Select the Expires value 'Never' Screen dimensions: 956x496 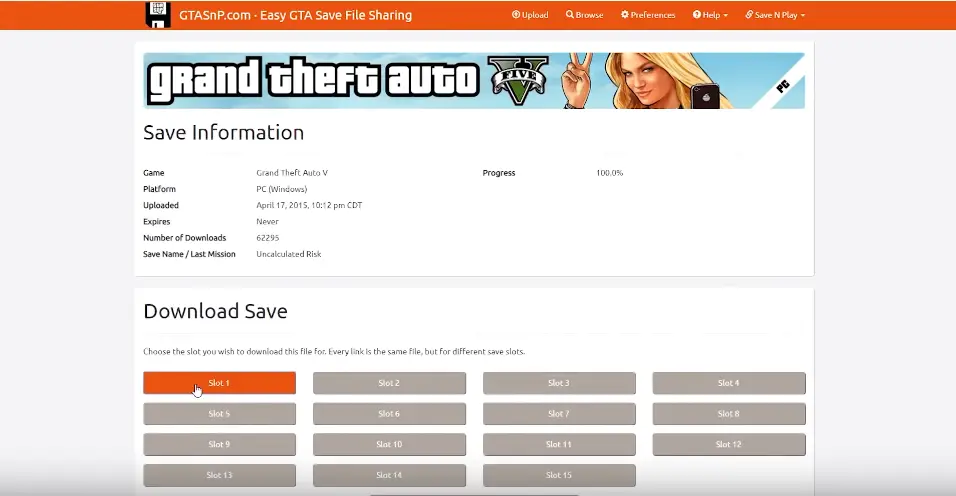pyautogui.click(x=267, y=222)
